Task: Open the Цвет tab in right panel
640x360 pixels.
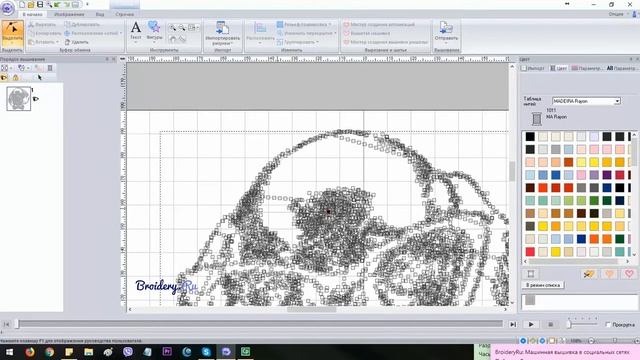Action: (558, 68)
